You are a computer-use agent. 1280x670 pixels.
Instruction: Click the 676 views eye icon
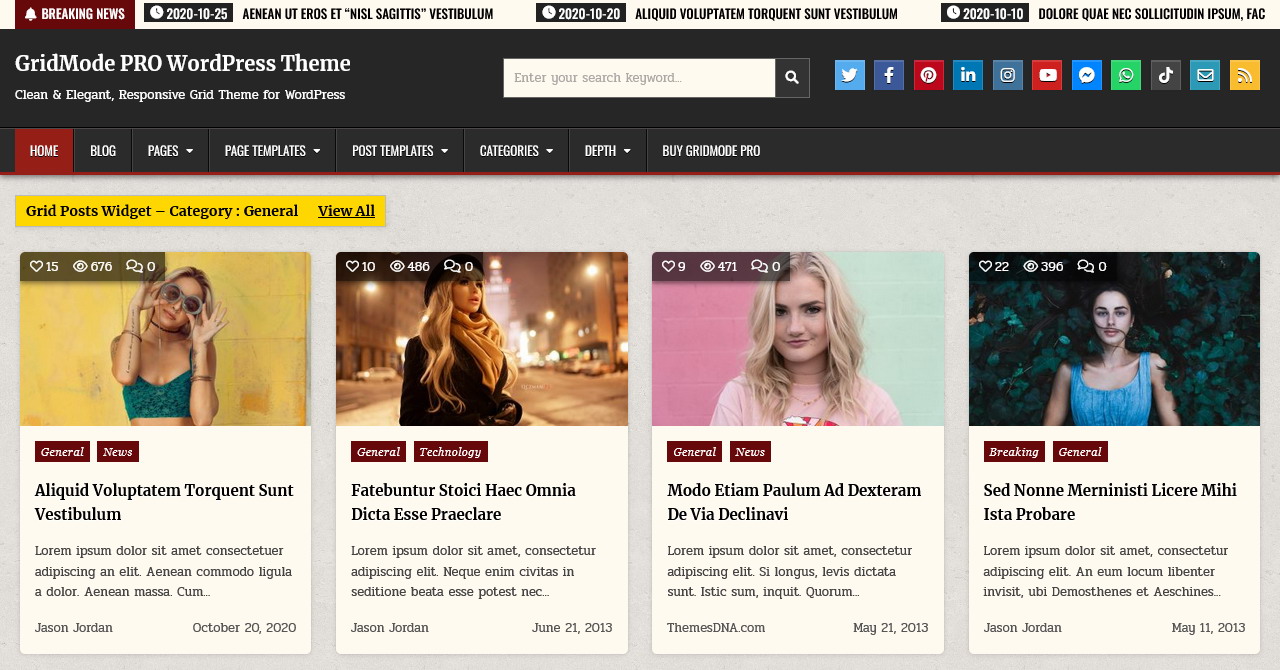tap(81, 267)
